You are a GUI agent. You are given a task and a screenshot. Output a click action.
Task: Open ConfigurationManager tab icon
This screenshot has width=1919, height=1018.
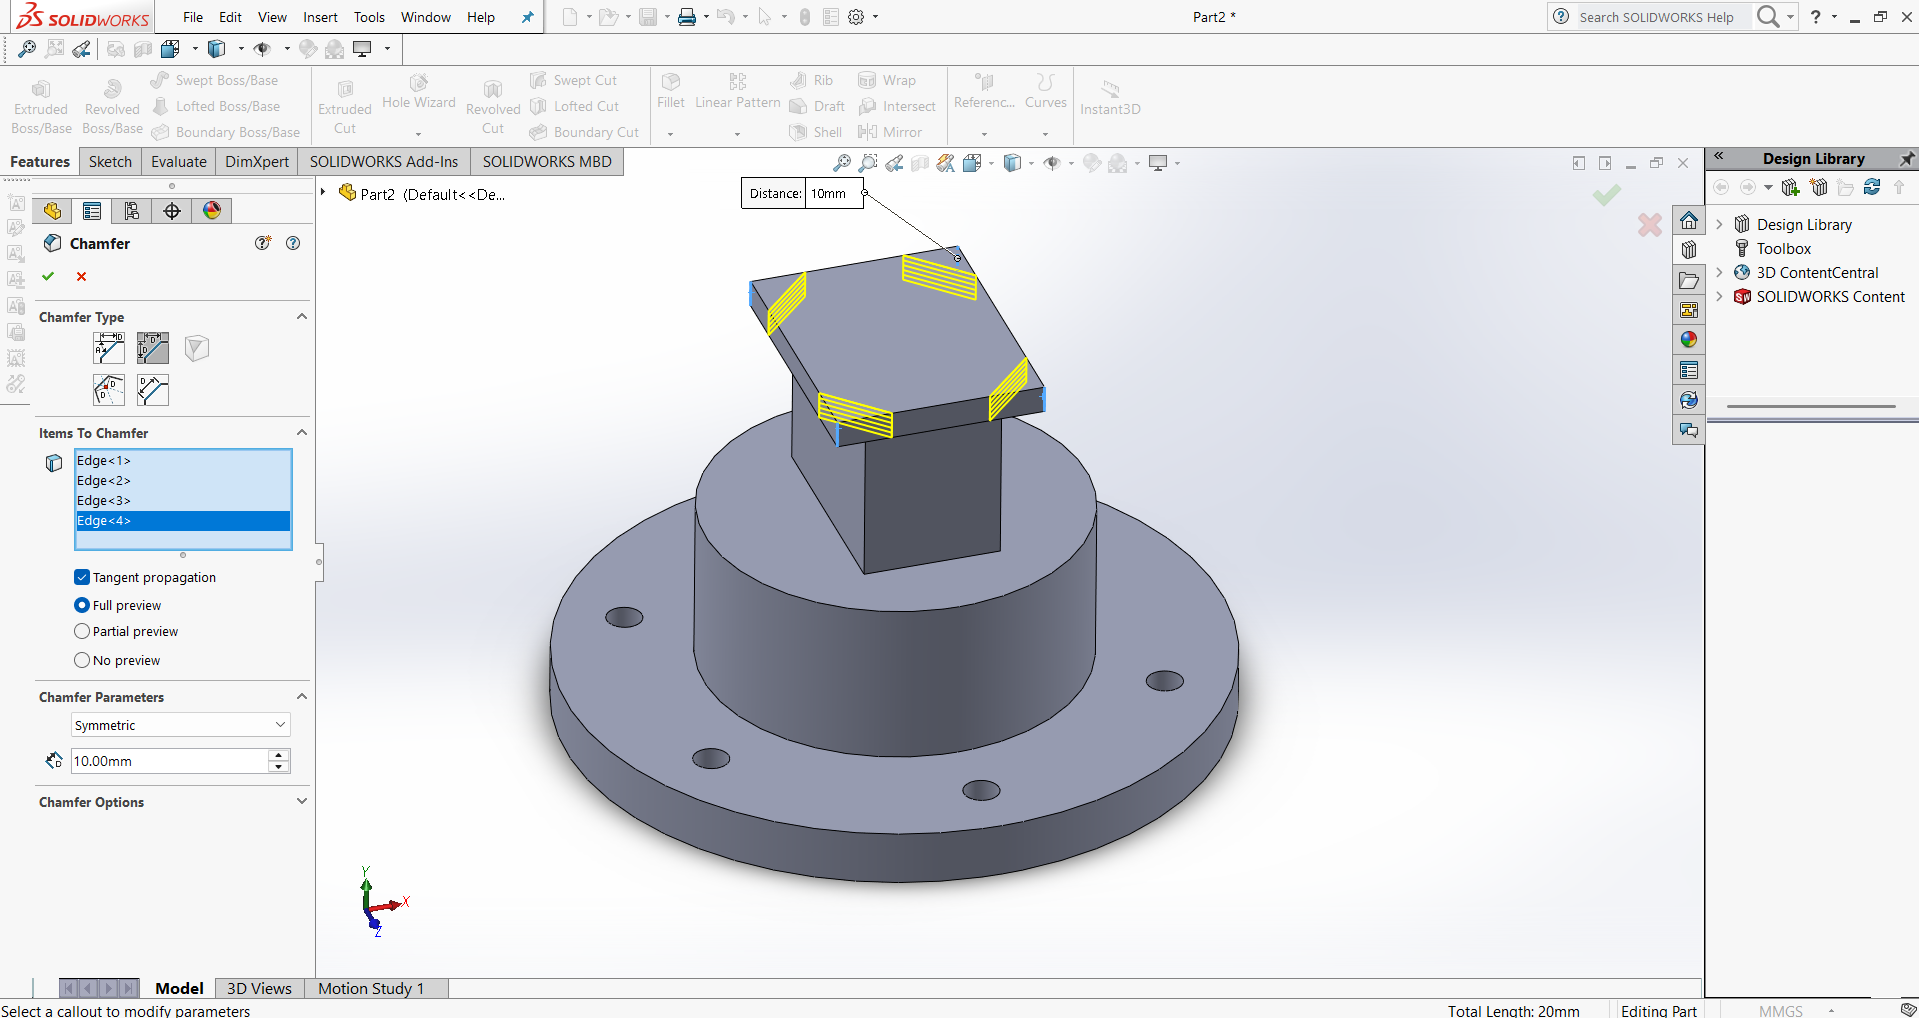pos(132,210)
